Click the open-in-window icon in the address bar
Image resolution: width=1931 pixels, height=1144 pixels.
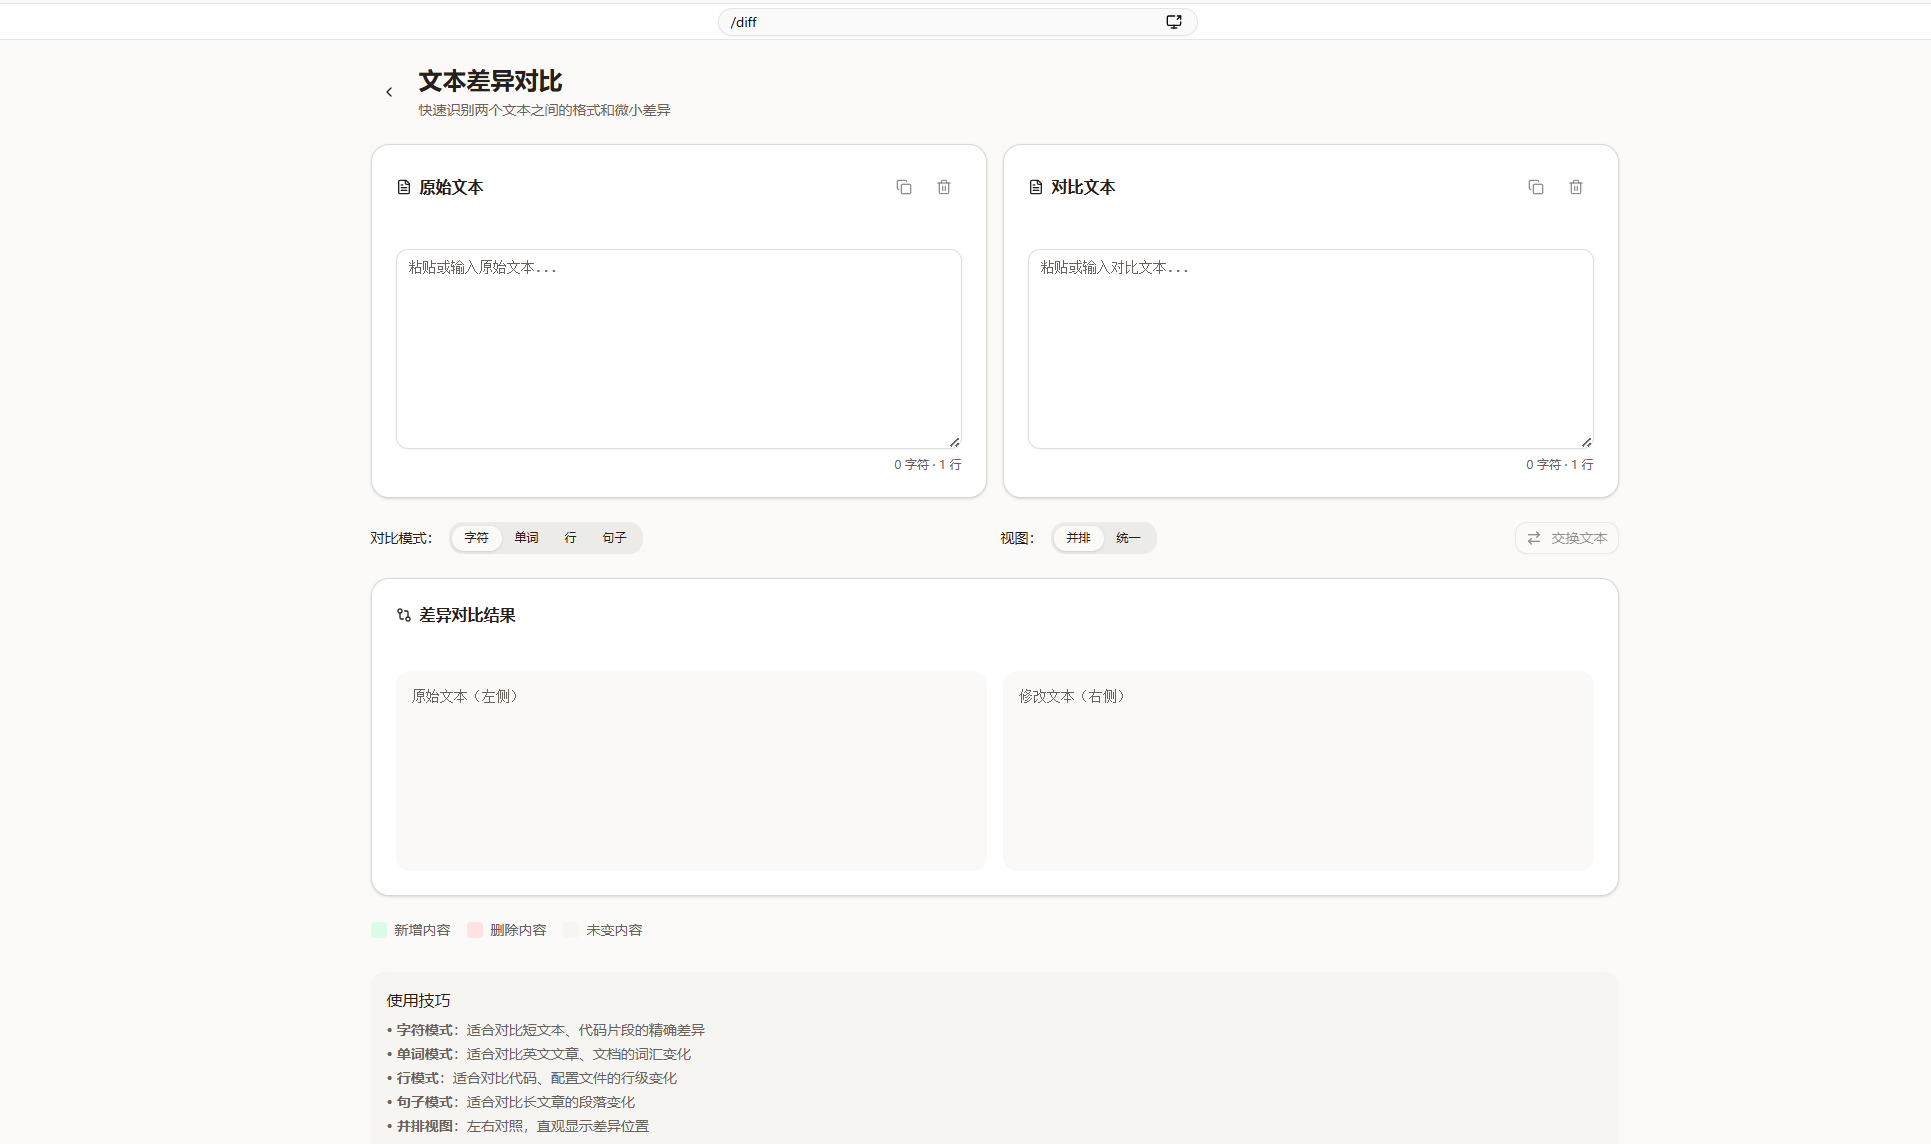pyautogui.click(x=1174, y=22)
